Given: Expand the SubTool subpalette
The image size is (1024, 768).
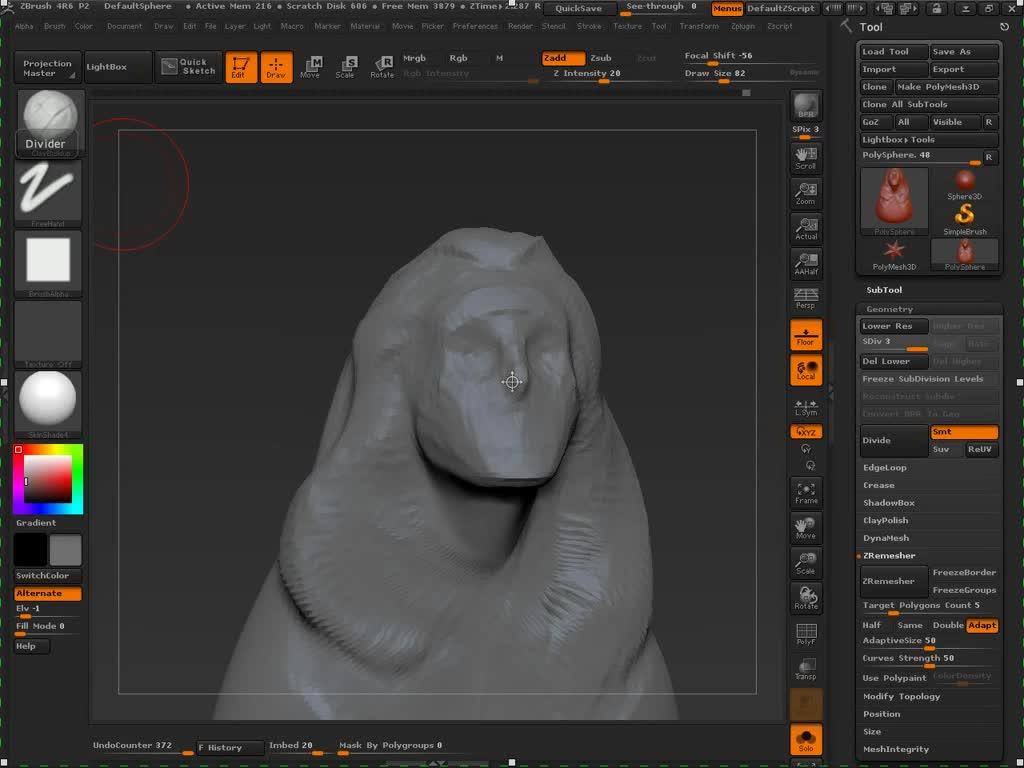Looking at the screenshot, I should [884, 290].
